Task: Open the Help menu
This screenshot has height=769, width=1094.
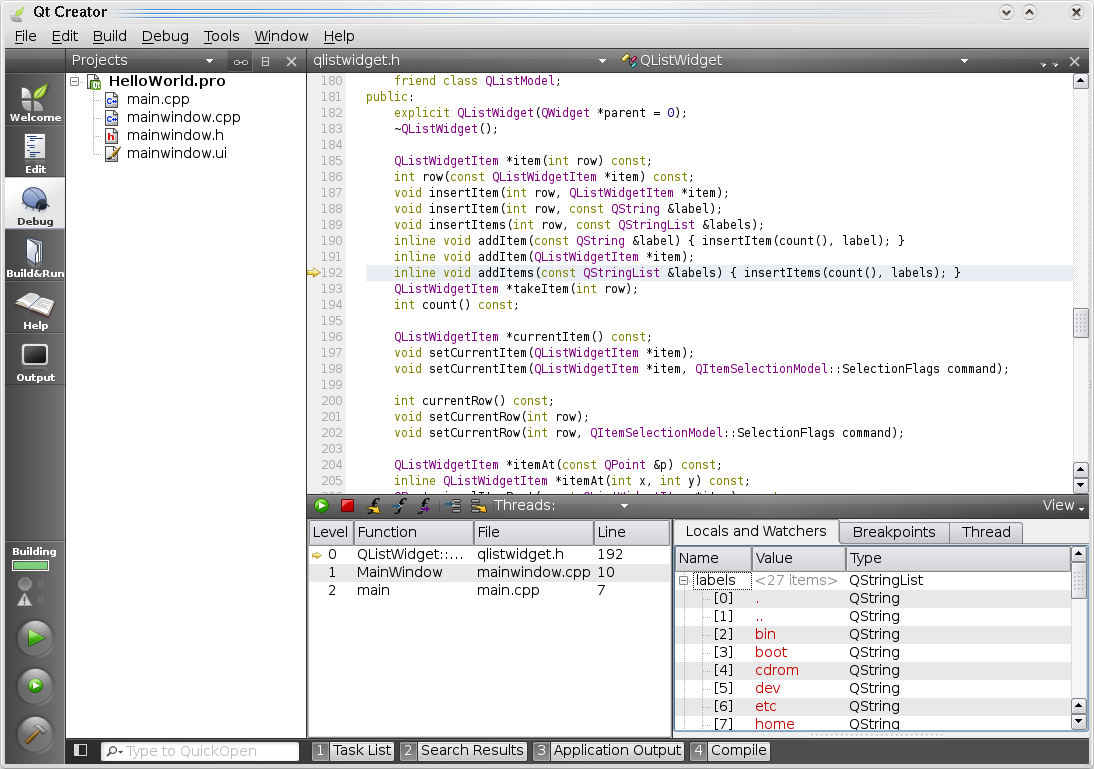Action: click(339, 36)
